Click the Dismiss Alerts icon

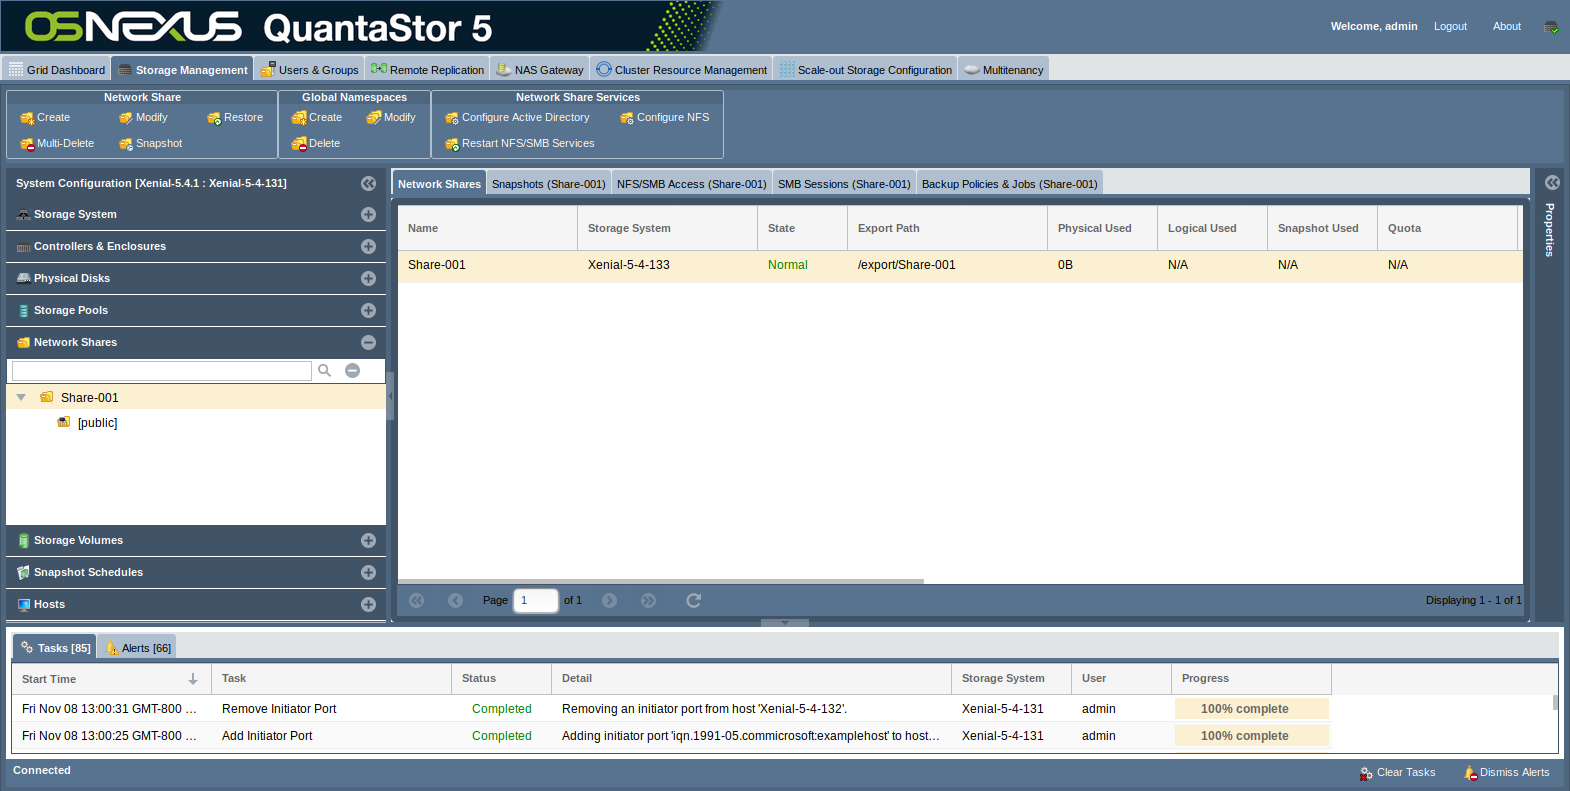point(1471,773)
